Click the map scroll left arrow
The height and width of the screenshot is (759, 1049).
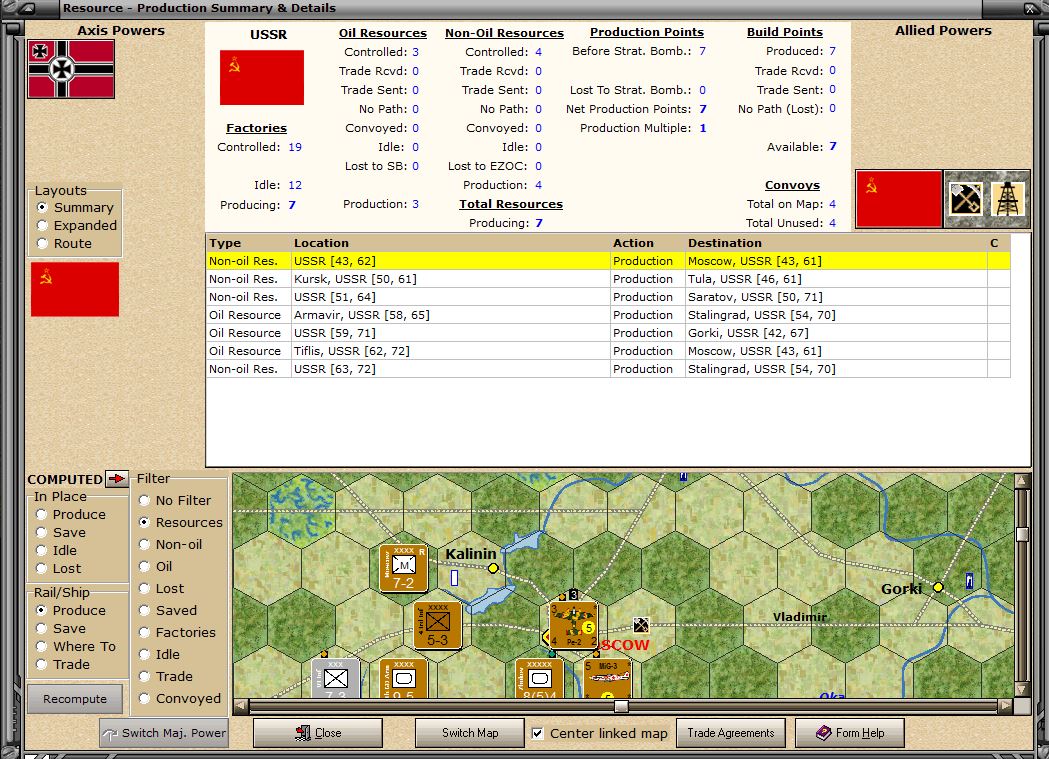point(241,706)
